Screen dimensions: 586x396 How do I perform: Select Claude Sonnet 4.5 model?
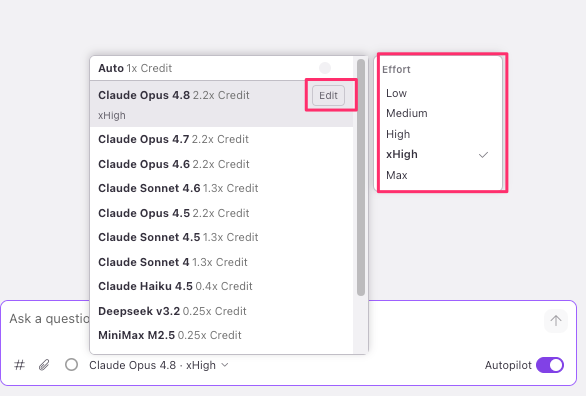pyautogui.click(x=221, y=237)
